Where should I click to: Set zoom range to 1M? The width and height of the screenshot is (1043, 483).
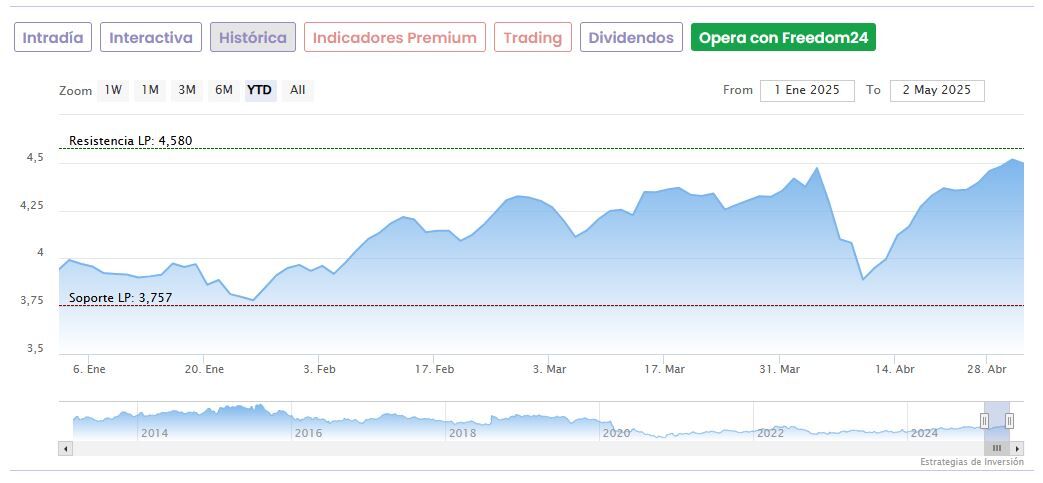click(150, 90)
